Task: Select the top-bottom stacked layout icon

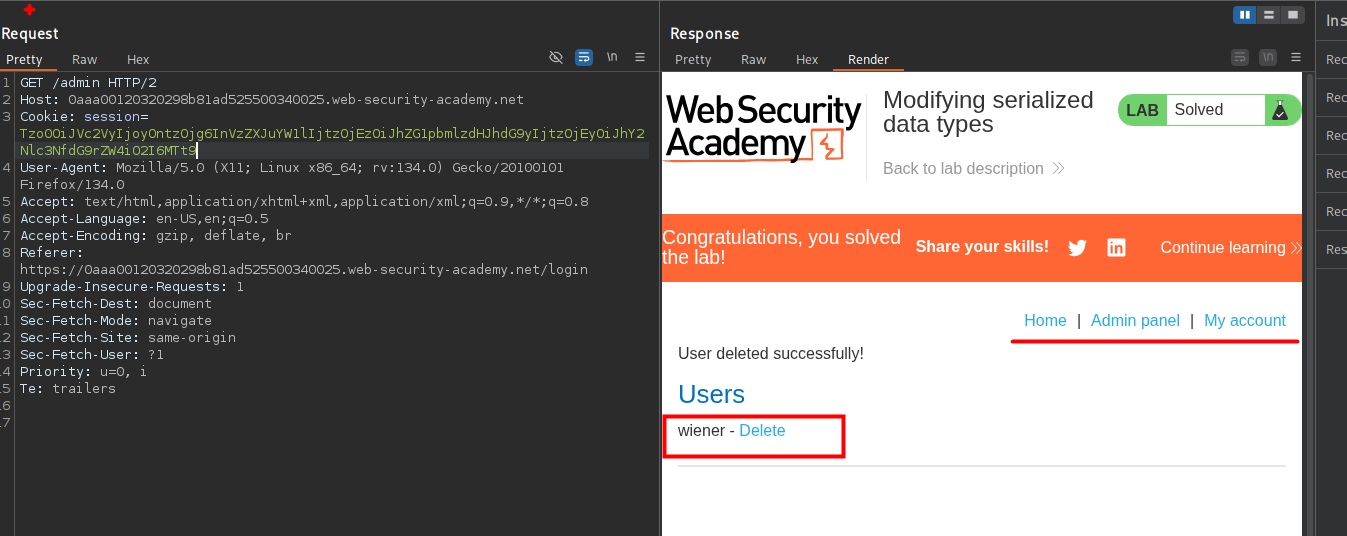Action: [1269, 15]
